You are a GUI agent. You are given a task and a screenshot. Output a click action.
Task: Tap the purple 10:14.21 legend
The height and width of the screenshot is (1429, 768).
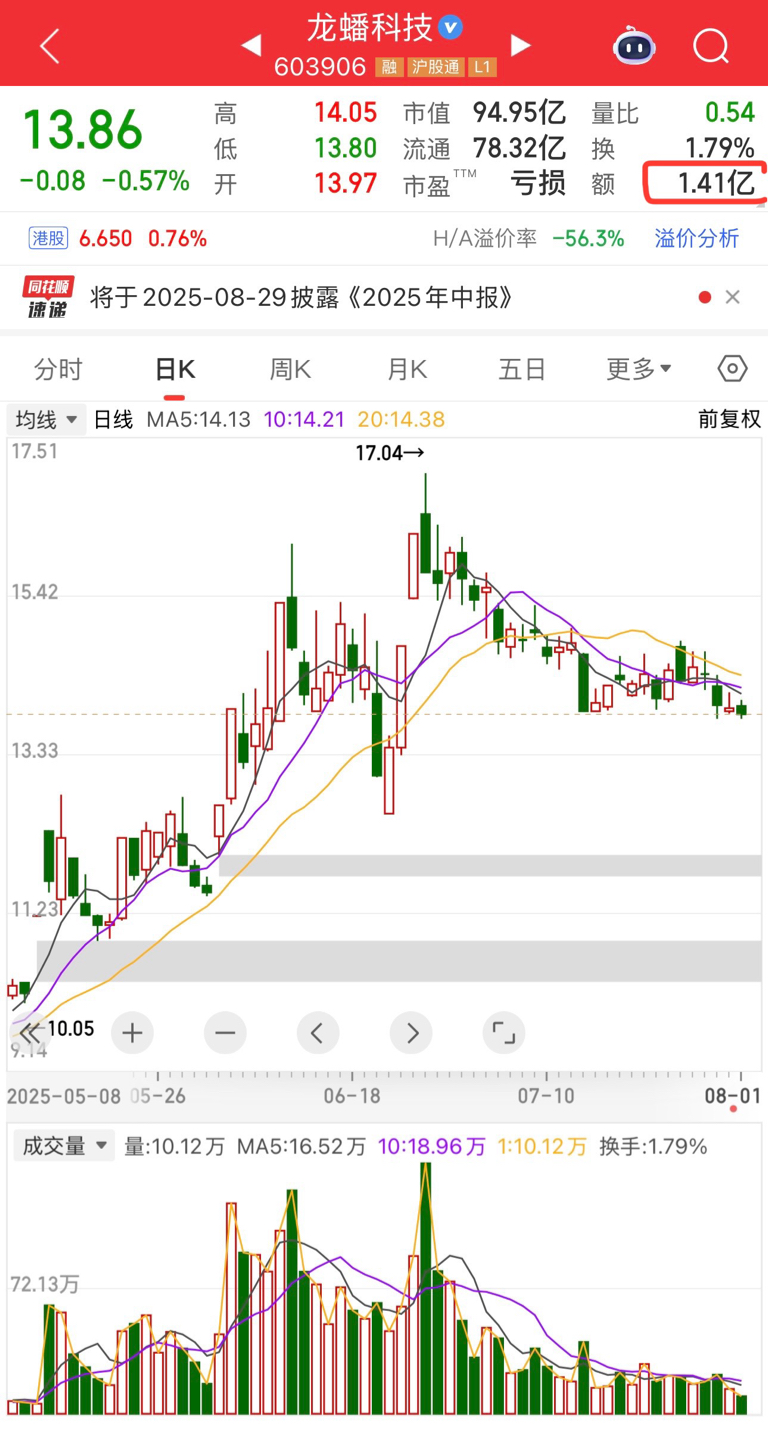(304, 420)
